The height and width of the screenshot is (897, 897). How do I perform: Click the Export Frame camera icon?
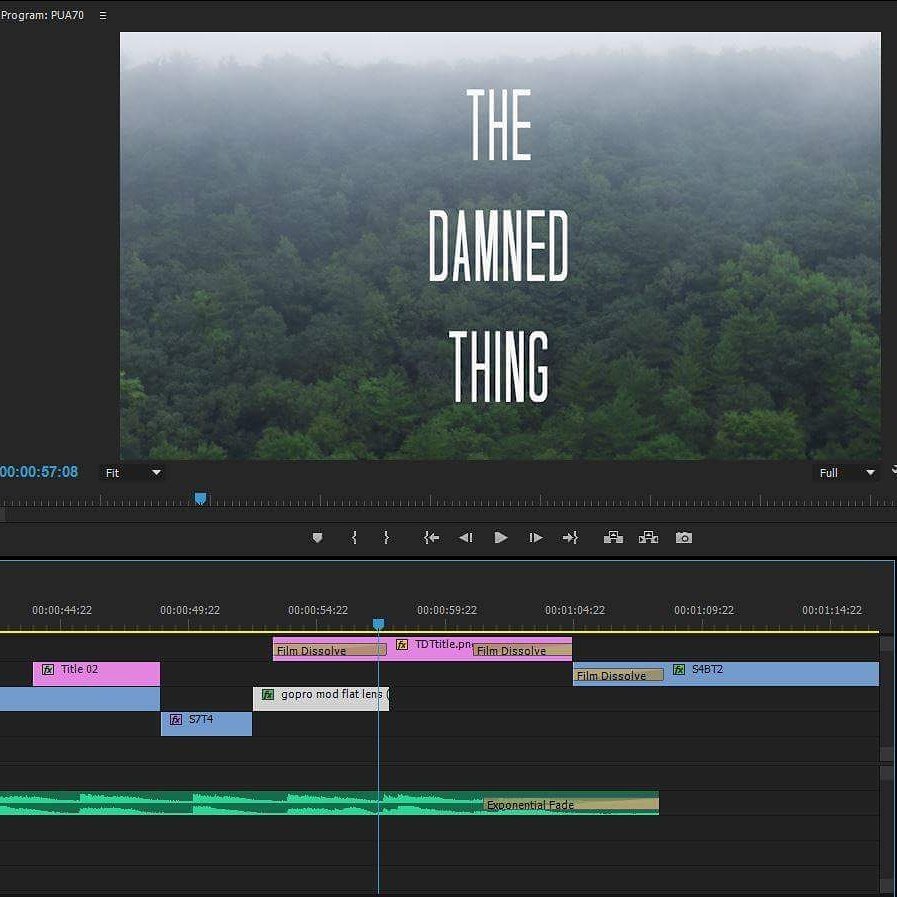tap(684, 538)
